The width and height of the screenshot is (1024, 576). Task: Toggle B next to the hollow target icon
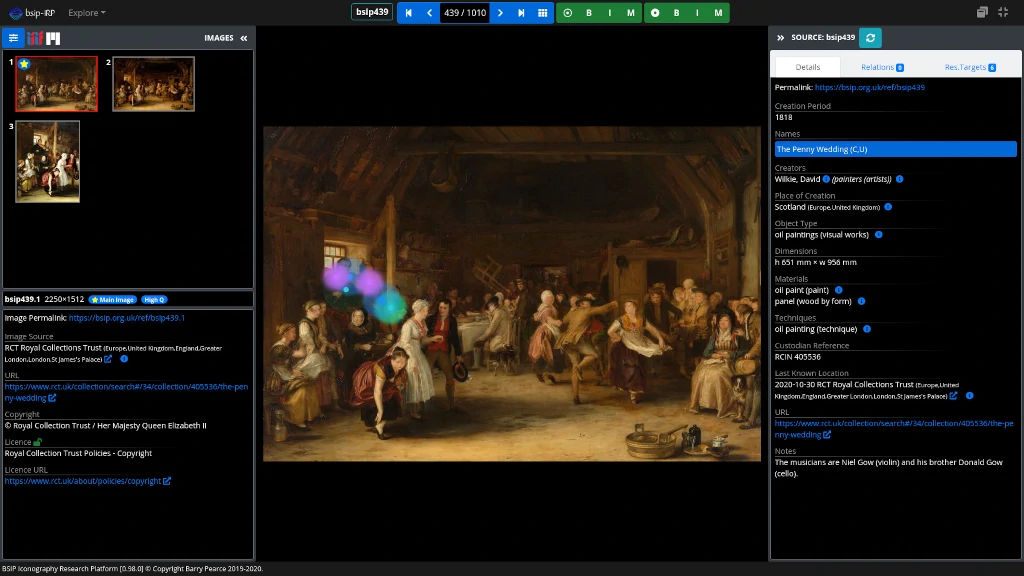click(588, 13)
